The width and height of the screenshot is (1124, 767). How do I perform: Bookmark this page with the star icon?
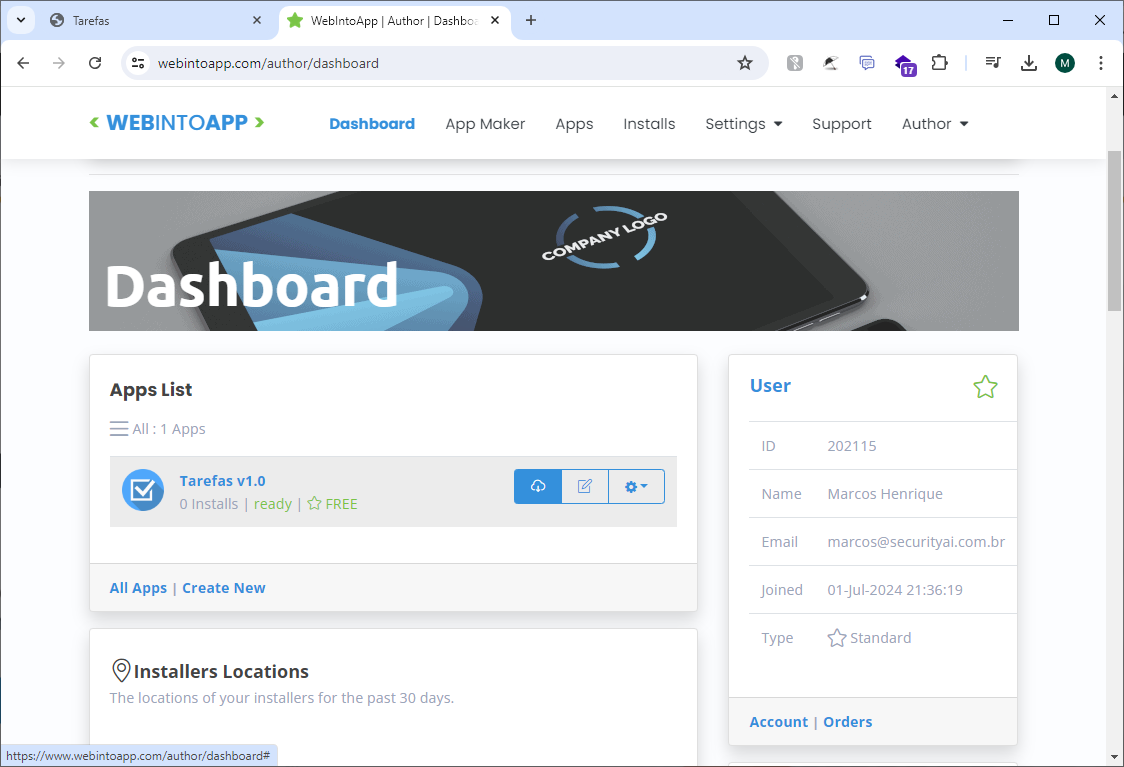click(745, 63)
